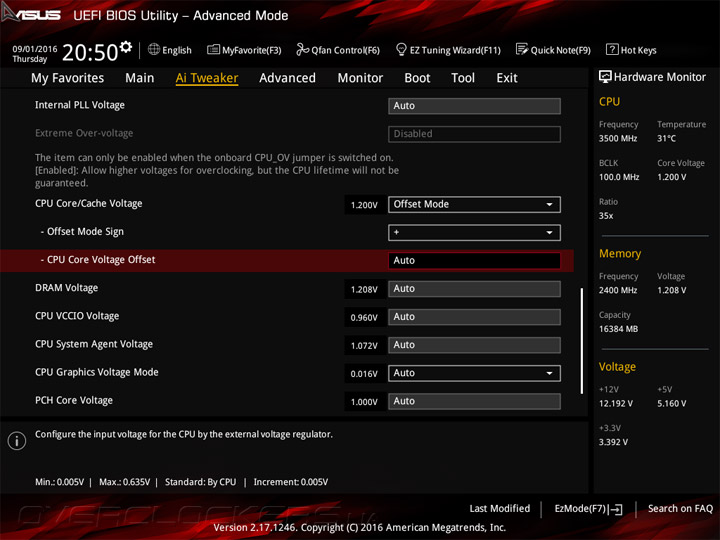Click the clock settings gear icon
This screenshot has width=720, height=540.
coord(126,47)
